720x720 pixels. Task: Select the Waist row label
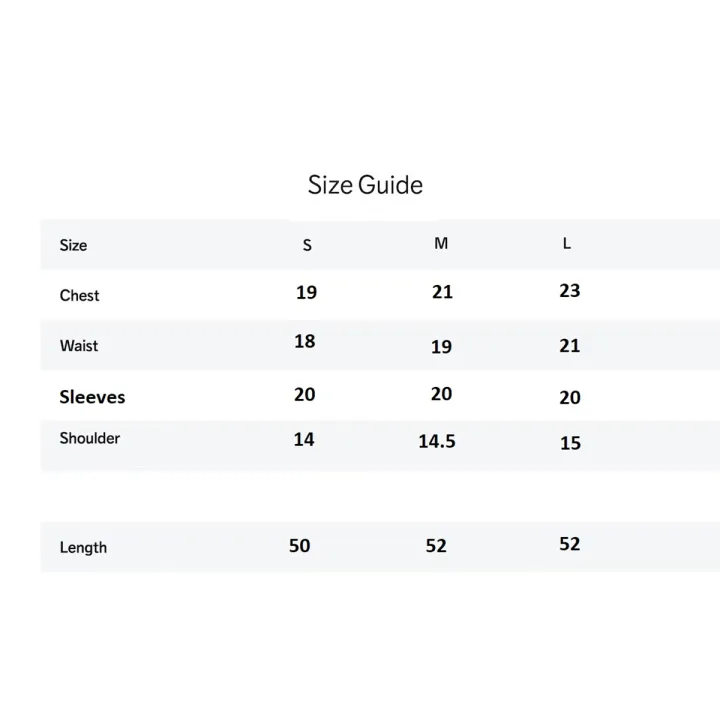(79, 346)
